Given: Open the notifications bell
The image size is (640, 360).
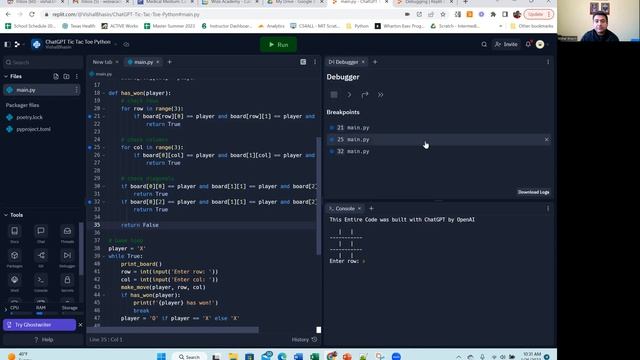Looking at the screenshot, I should pos(528,44).
